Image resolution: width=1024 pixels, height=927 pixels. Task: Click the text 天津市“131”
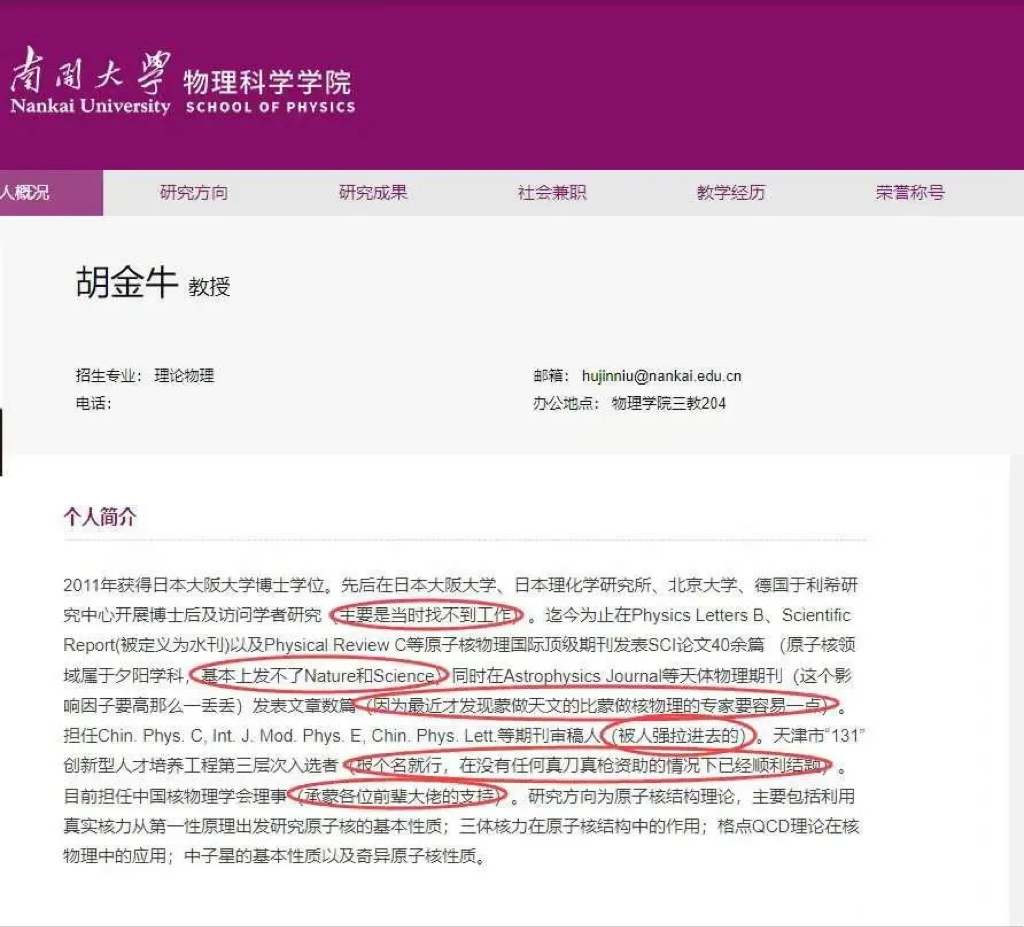point(819,736)
